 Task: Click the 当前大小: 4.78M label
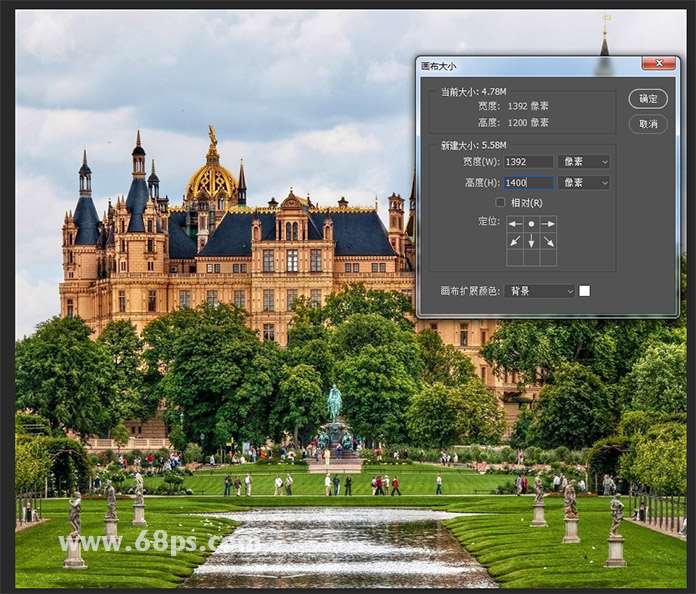[473, 92]
